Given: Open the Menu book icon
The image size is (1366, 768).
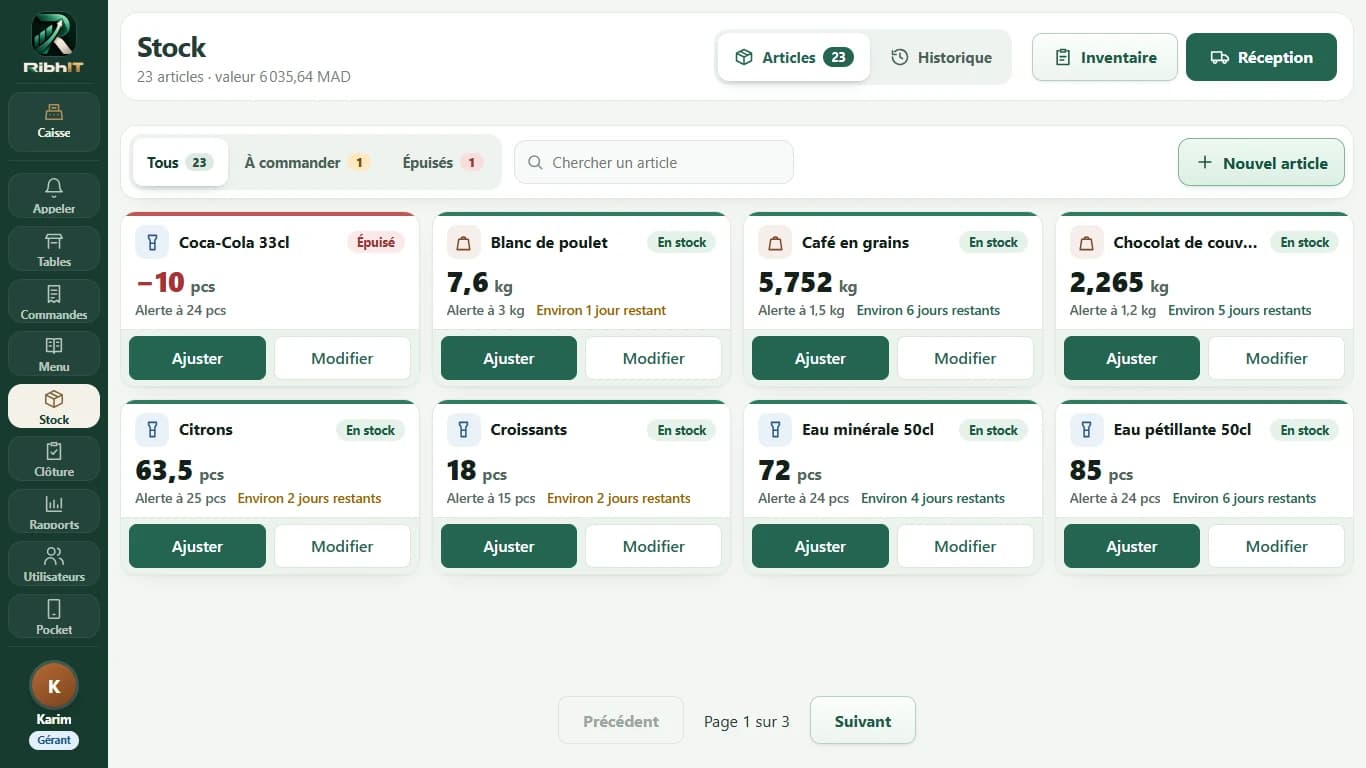Looking at the screenshot, I should [x=54, y=346].
